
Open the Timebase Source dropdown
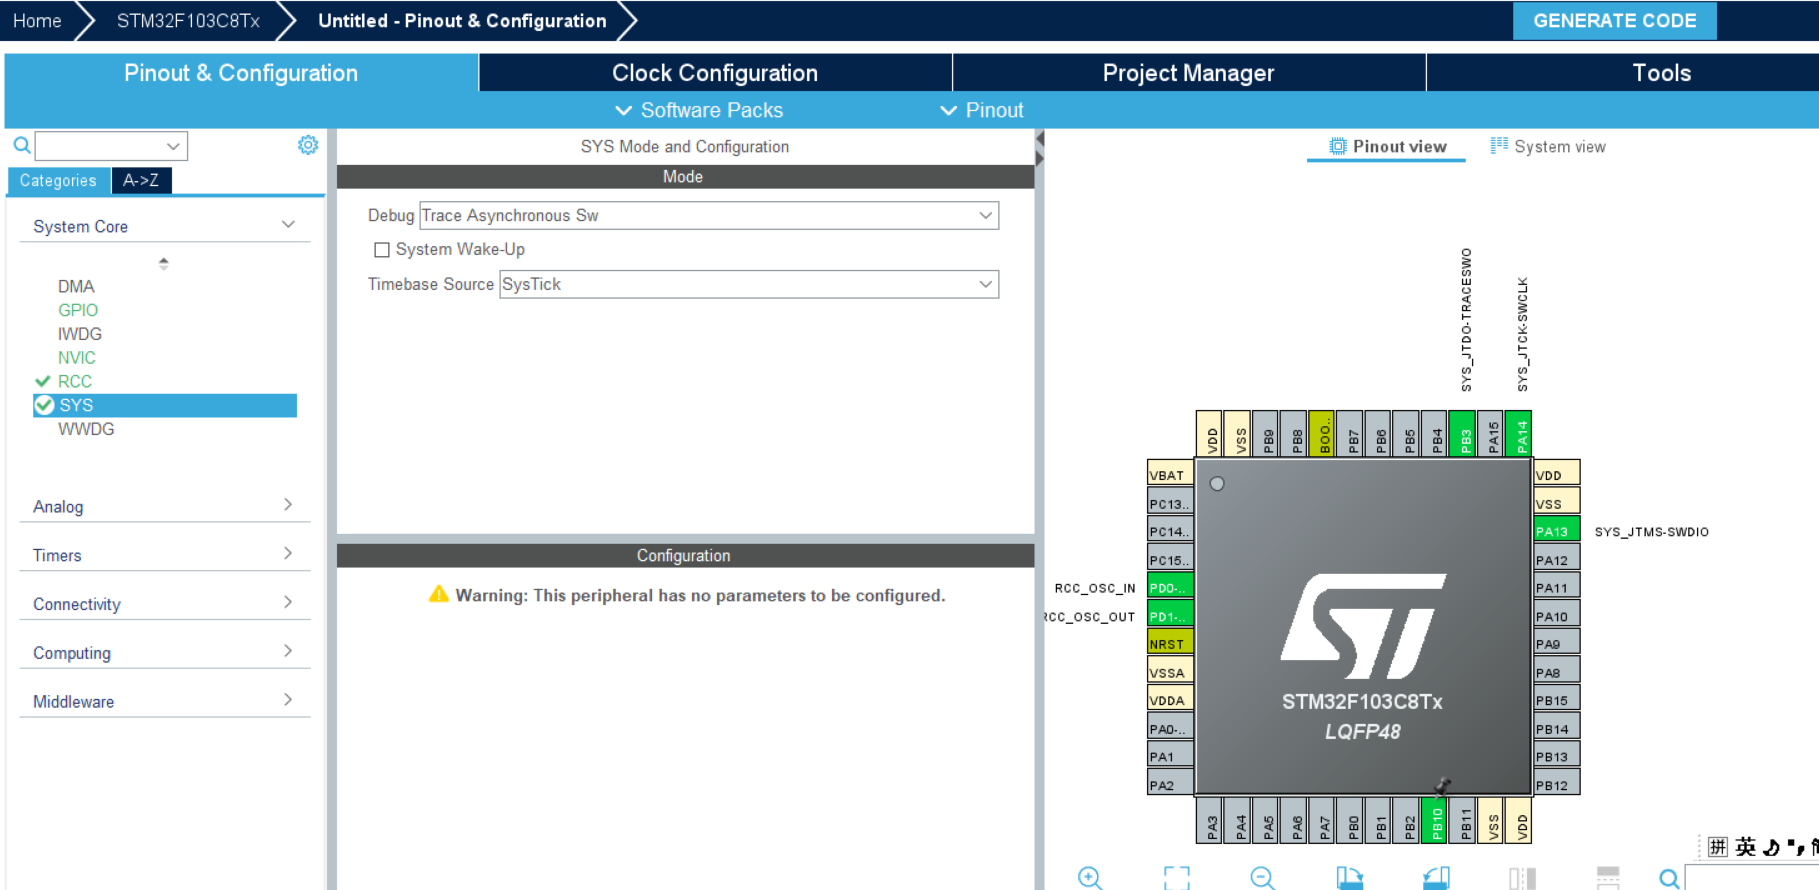(x=748, y=285)
